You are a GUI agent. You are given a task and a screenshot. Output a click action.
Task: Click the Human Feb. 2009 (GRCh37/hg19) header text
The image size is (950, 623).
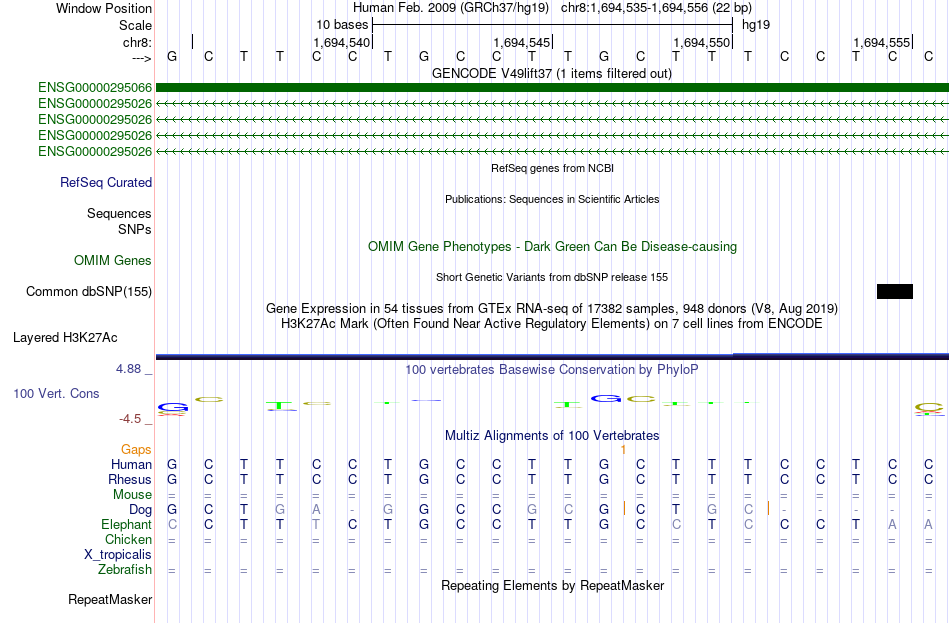coord(451,8)
